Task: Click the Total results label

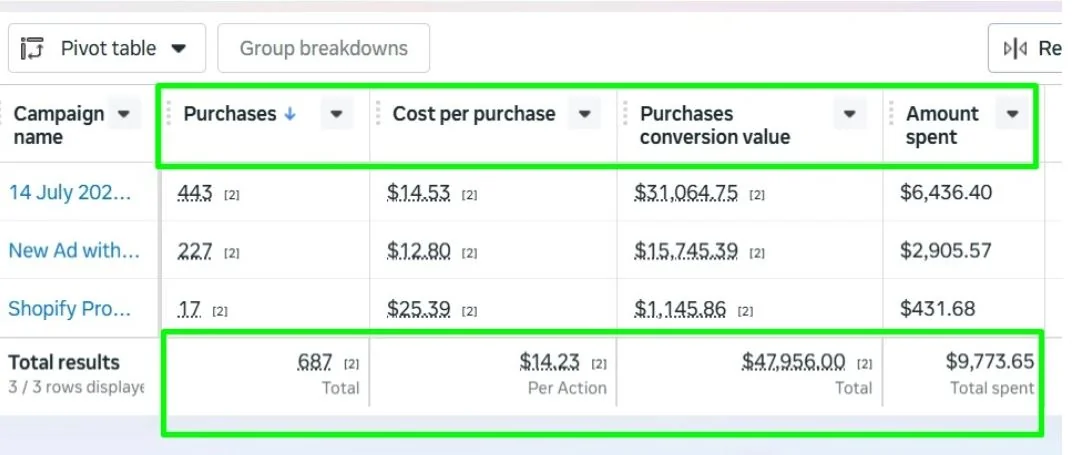Action: 64,362
